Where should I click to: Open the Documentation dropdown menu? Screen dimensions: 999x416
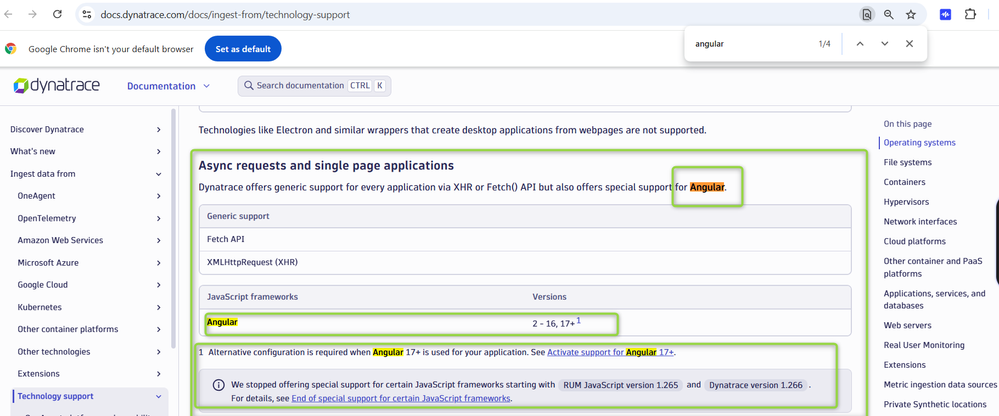click(x=168, y=86)
